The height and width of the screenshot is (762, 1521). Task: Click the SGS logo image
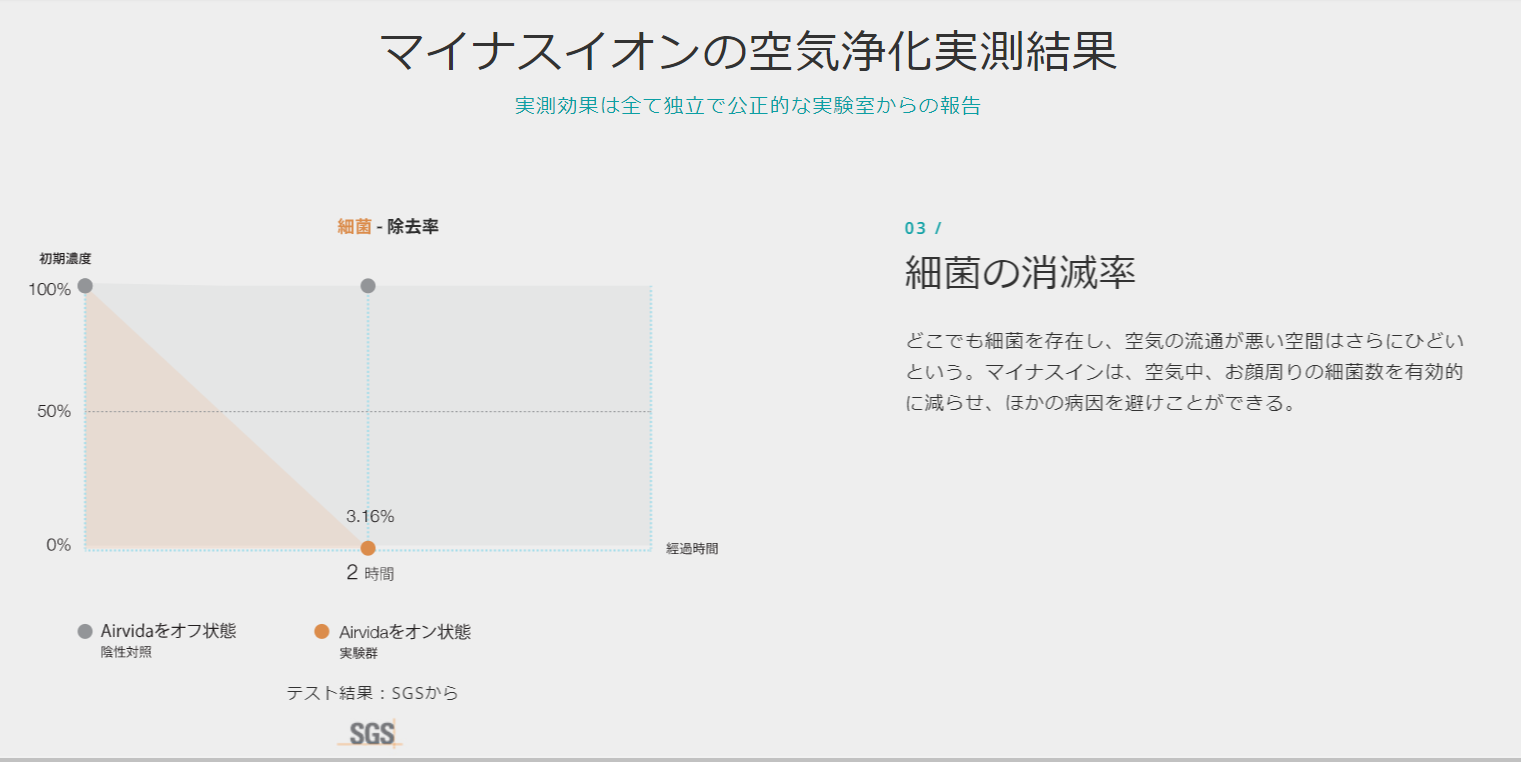(370, 733)
